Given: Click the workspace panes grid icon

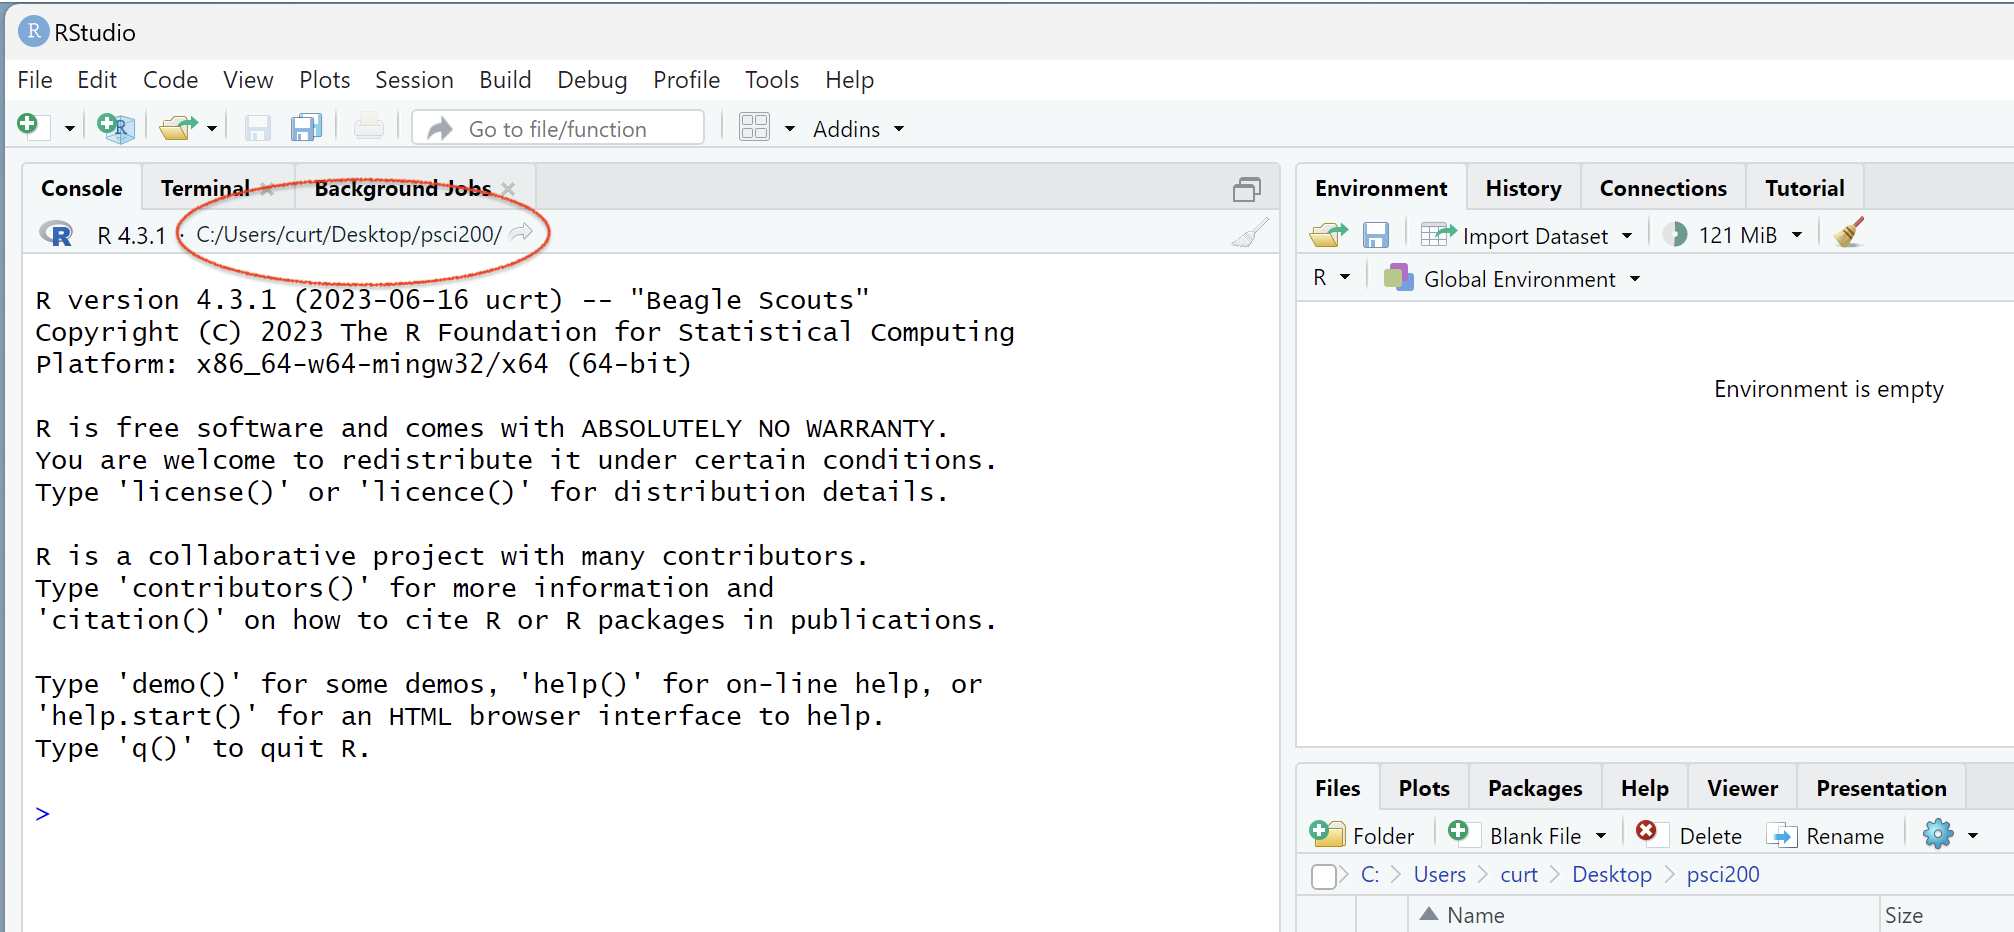Looking at the screenshot, I should point(754,127).
